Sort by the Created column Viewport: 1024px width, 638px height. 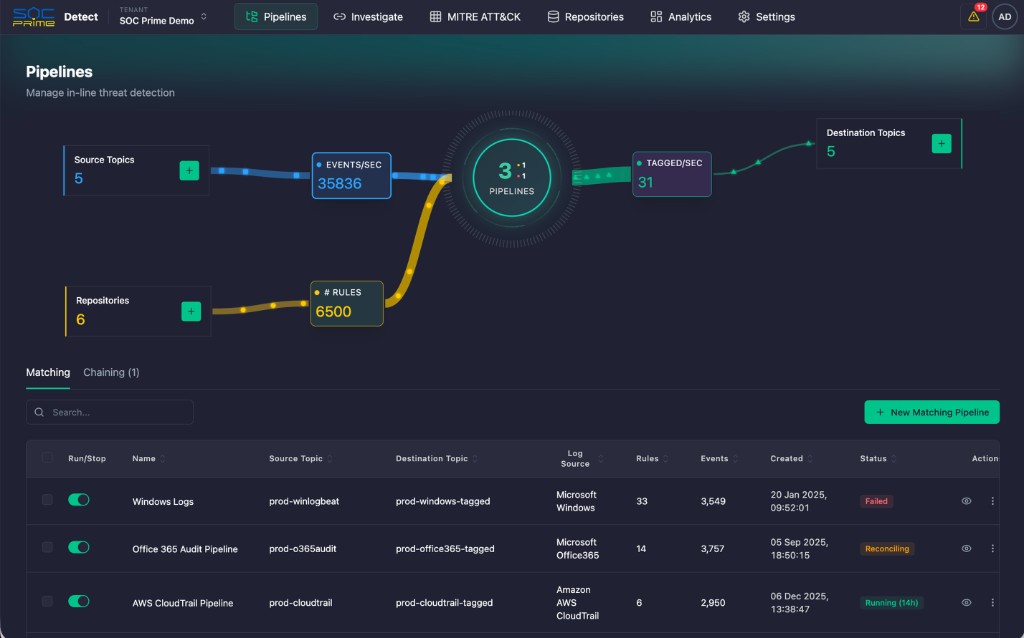click(792, 458)
